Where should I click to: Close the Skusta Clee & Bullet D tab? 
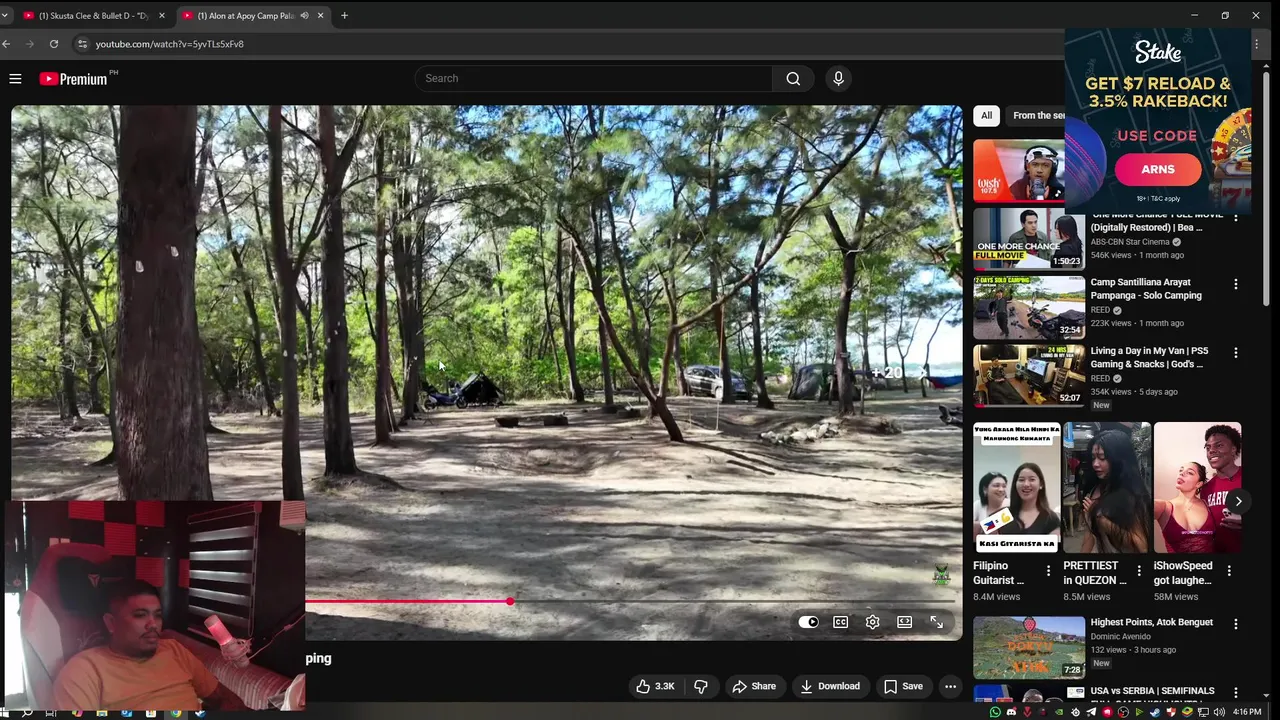(162, 16)
